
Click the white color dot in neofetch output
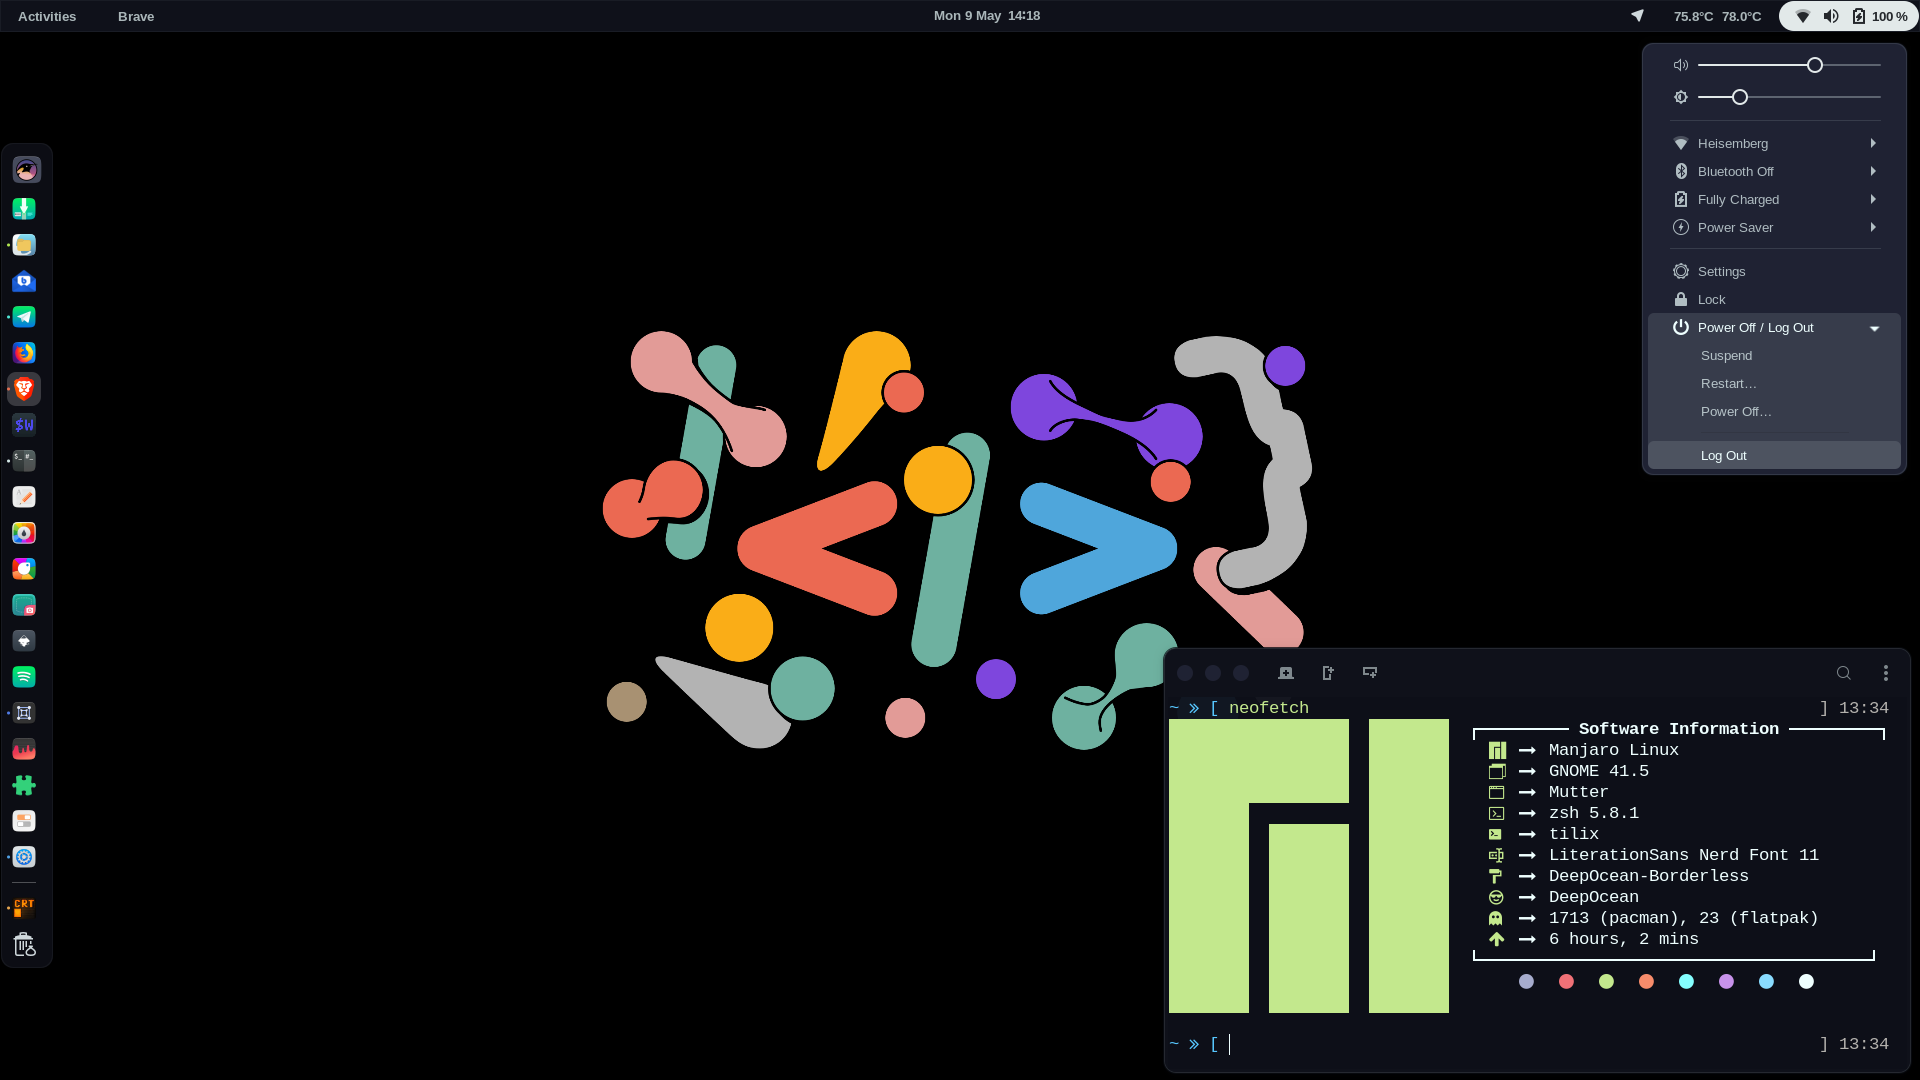(1806, 982)
